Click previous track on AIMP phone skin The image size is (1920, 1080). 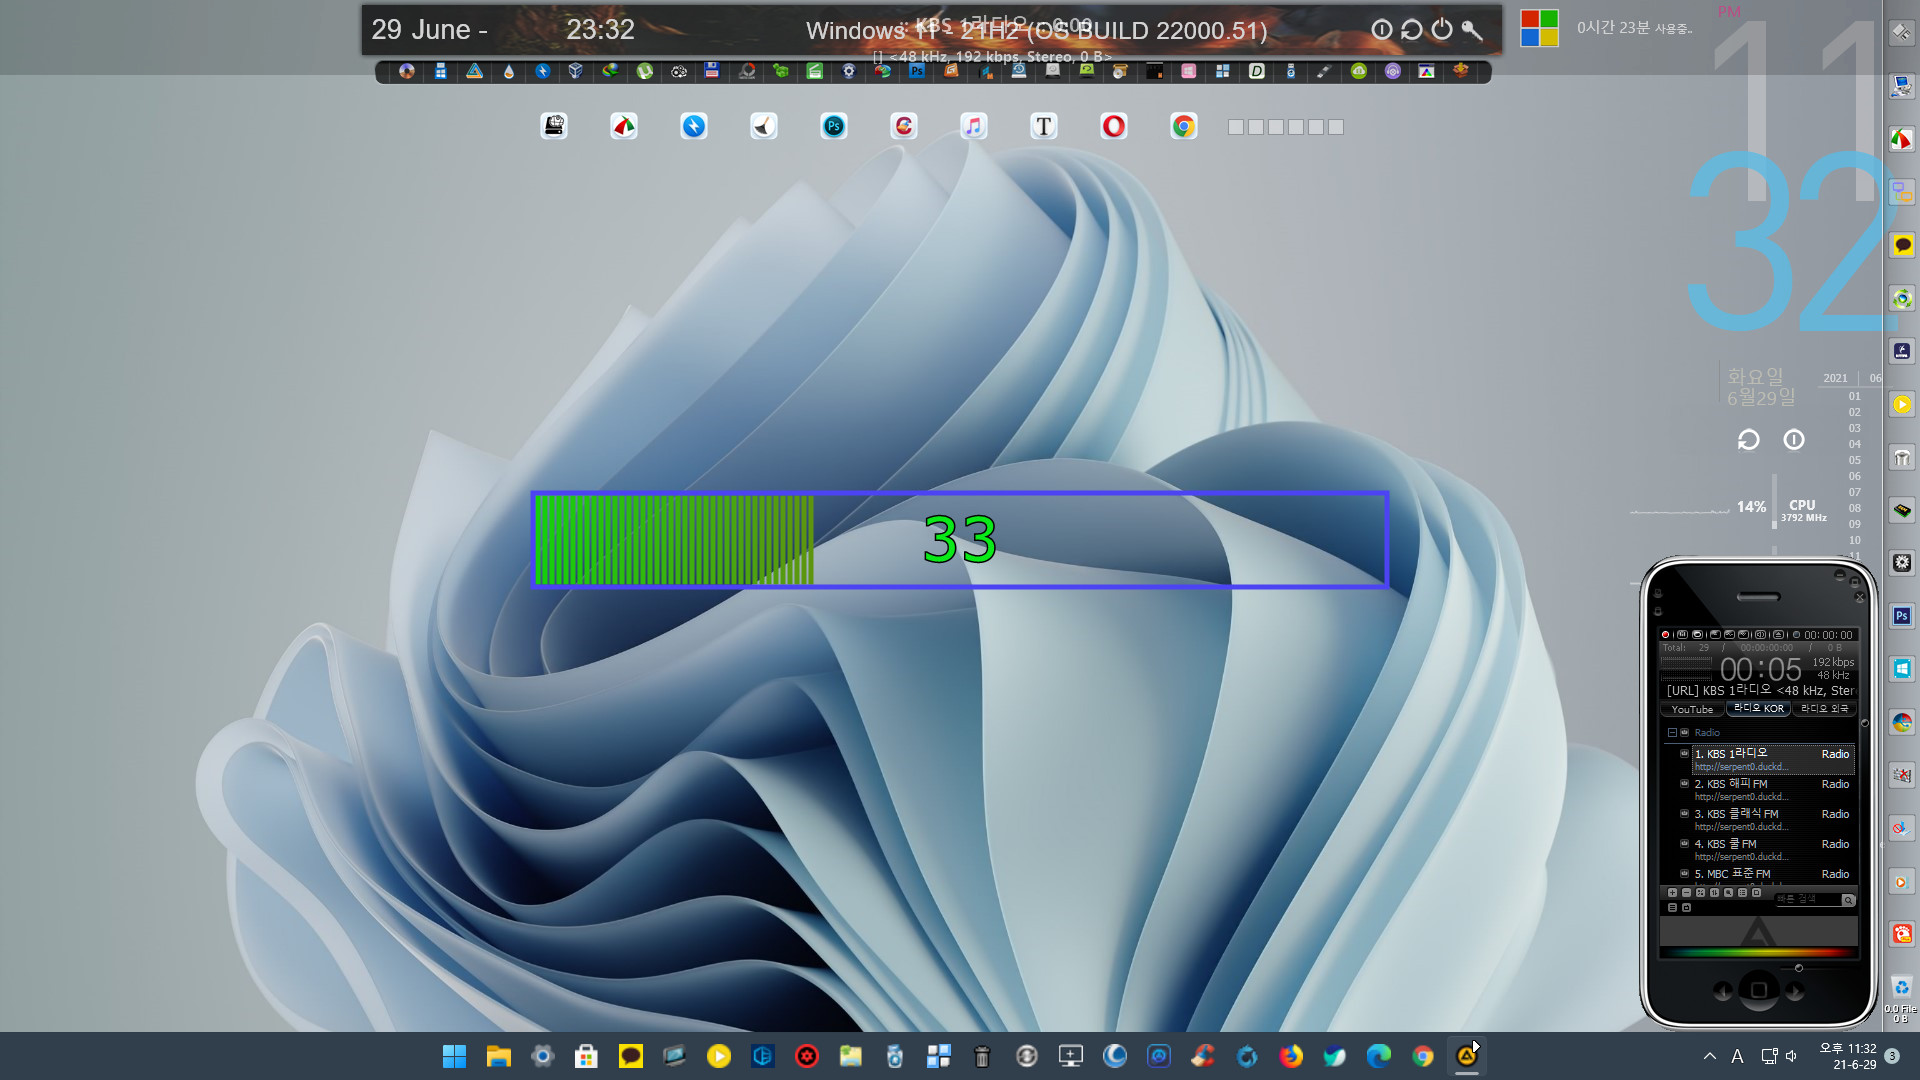(1722, 991)
